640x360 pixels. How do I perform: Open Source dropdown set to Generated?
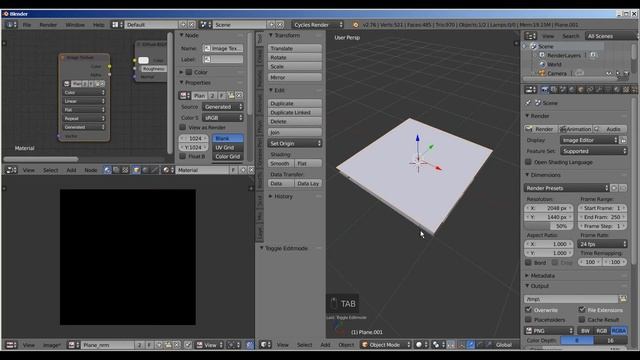click(x=223, y=107)
